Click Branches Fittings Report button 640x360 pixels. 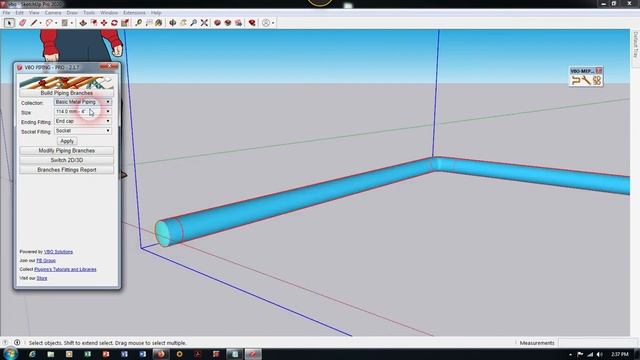(67, 170)
